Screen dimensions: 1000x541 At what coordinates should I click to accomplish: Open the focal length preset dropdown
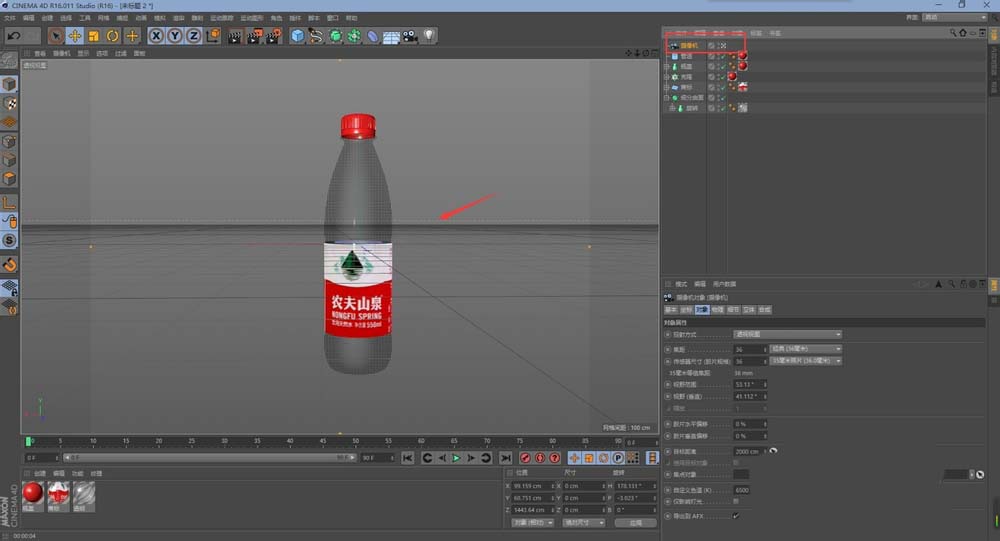tap(805, 349)
